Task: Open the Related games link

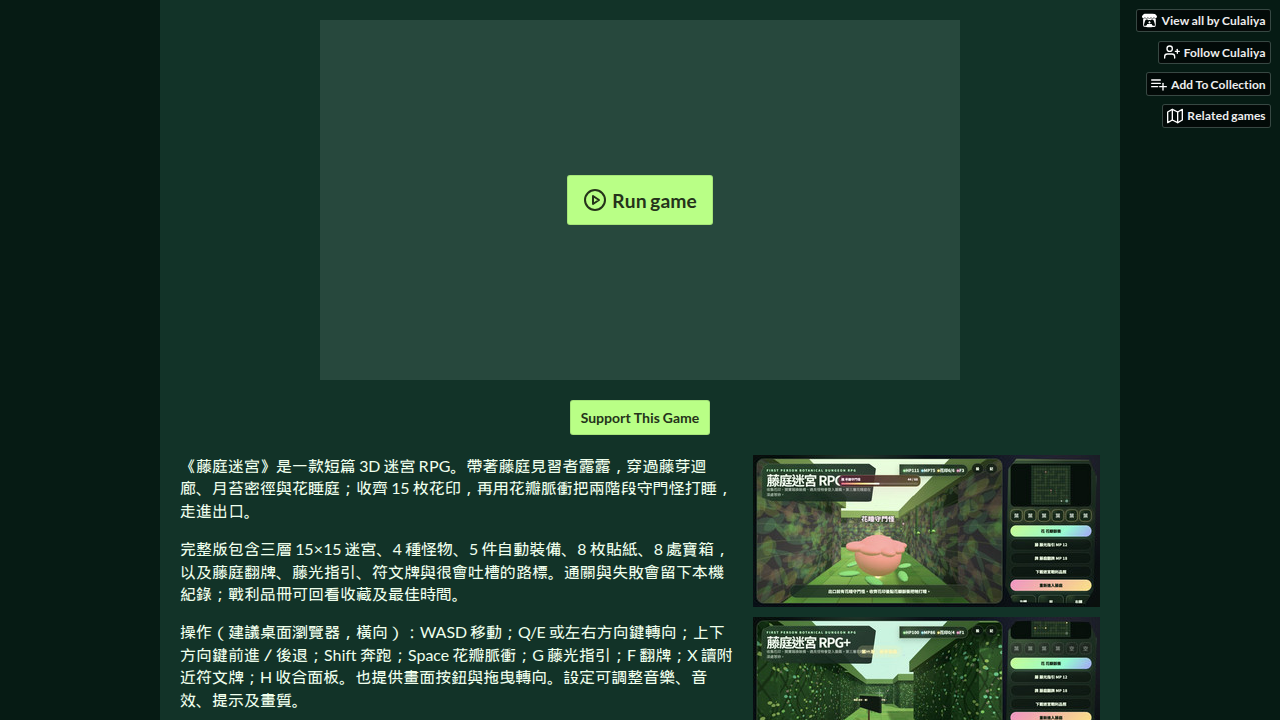Action: click(1216, 116)
